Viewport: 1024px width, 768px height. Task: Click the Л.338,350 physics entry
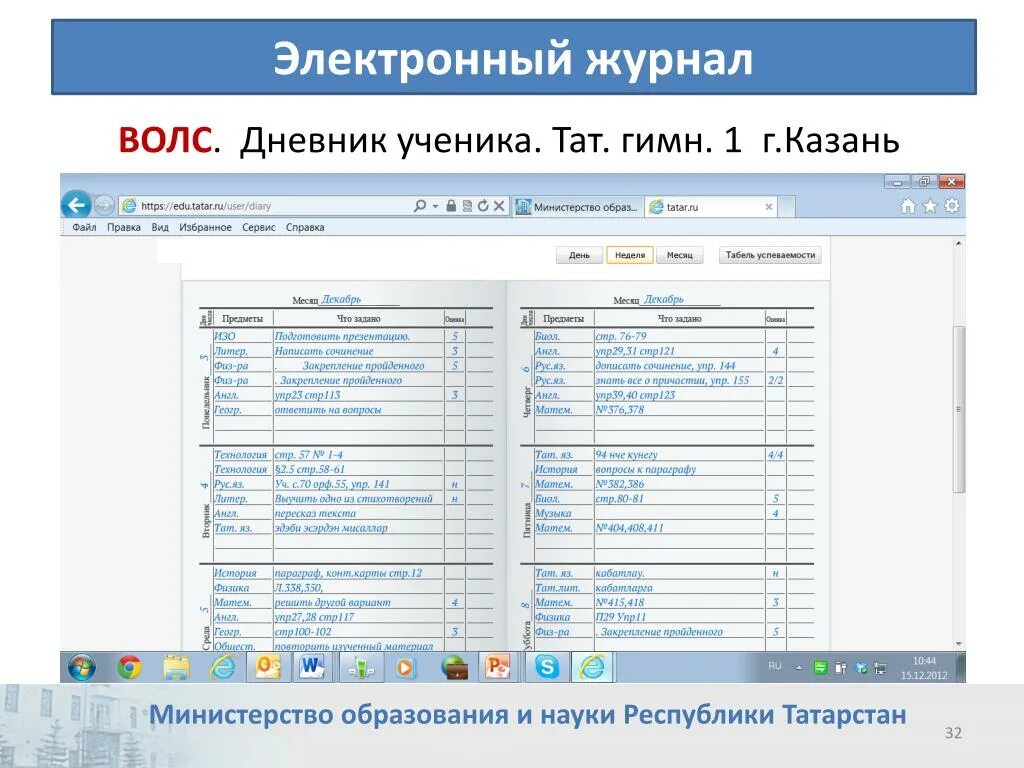click(299, 588)
